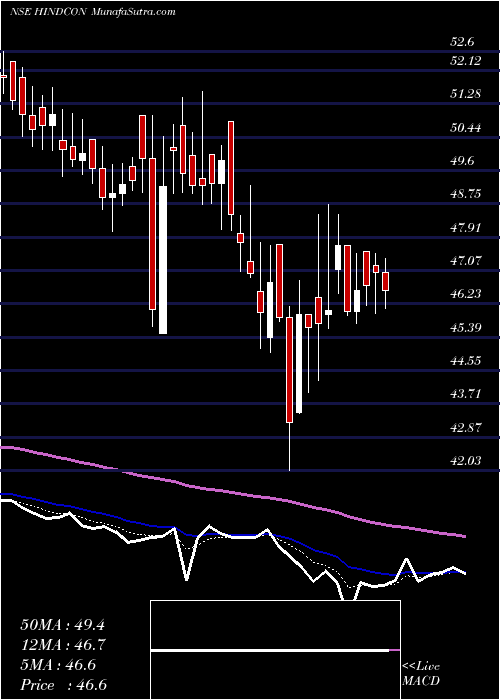This screenshot has width=500, height=700.
Task: Click the 46.23 price axis label
Action: click(466, 294)
